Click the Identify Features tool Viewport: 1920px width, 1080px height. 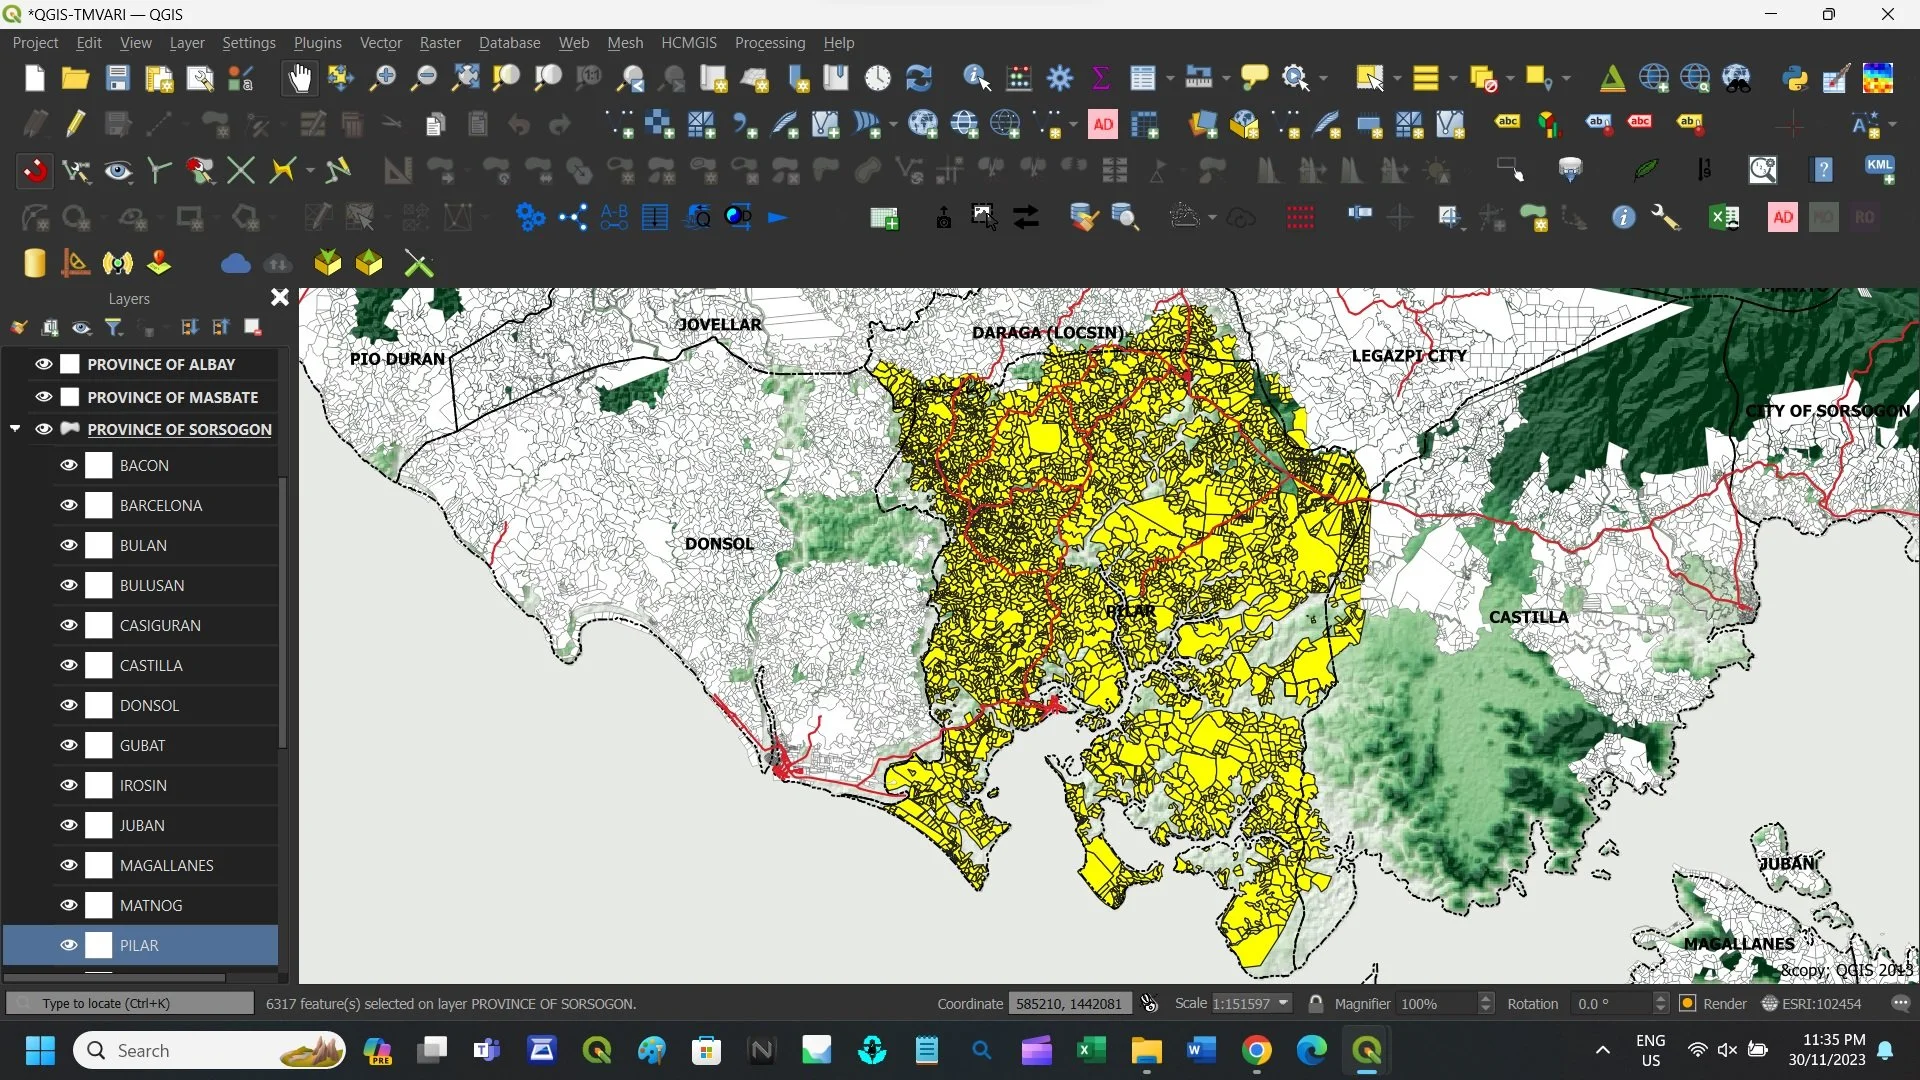(976, 78)
